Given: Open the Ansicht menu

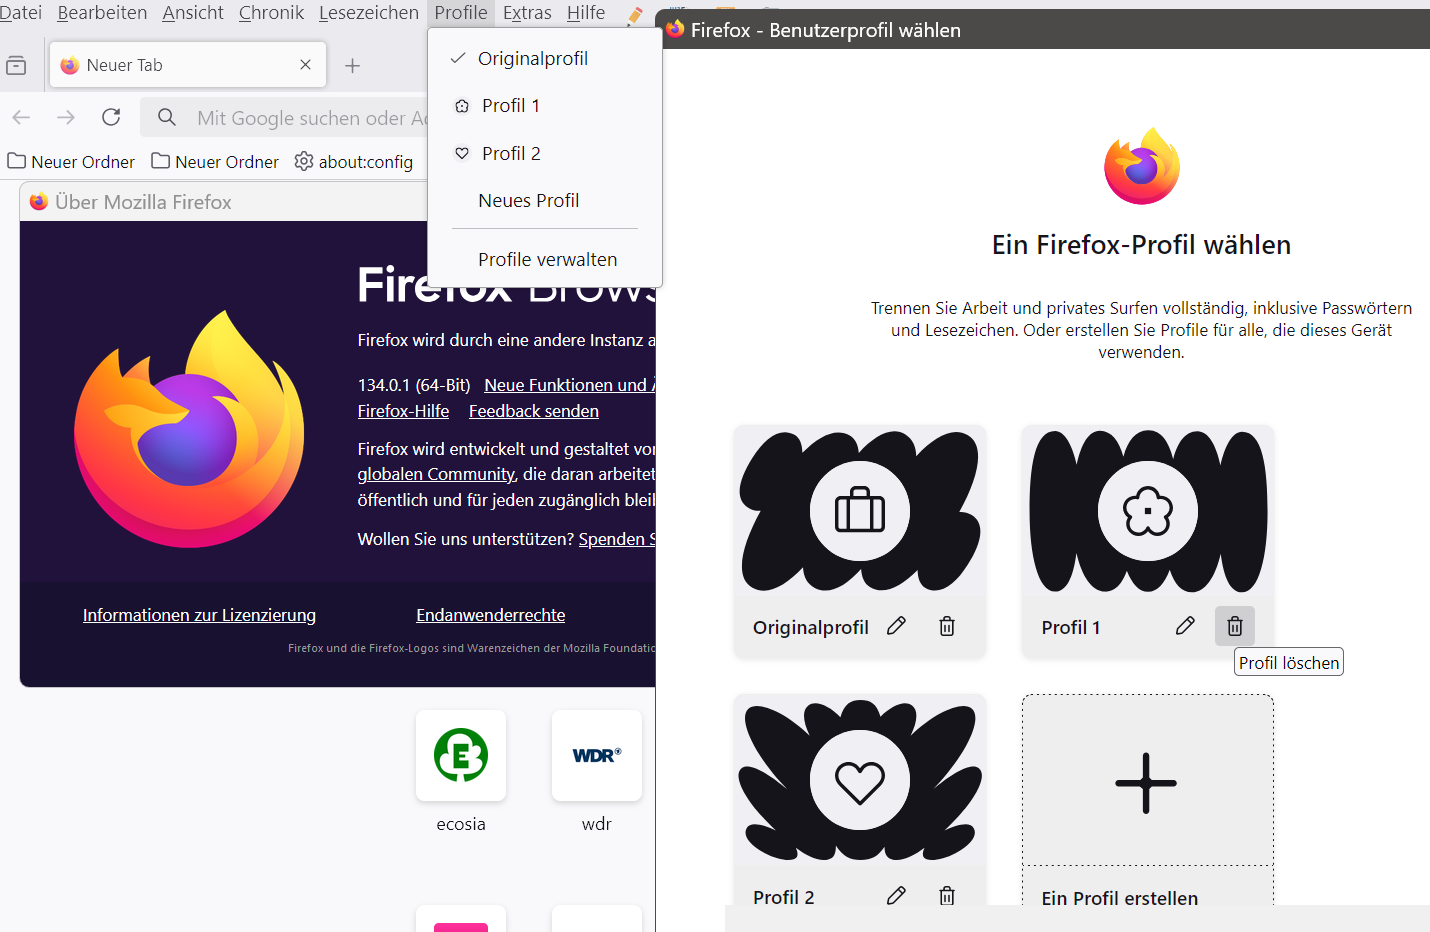Looking at the screenshot, I should click(x=193, y=12).
